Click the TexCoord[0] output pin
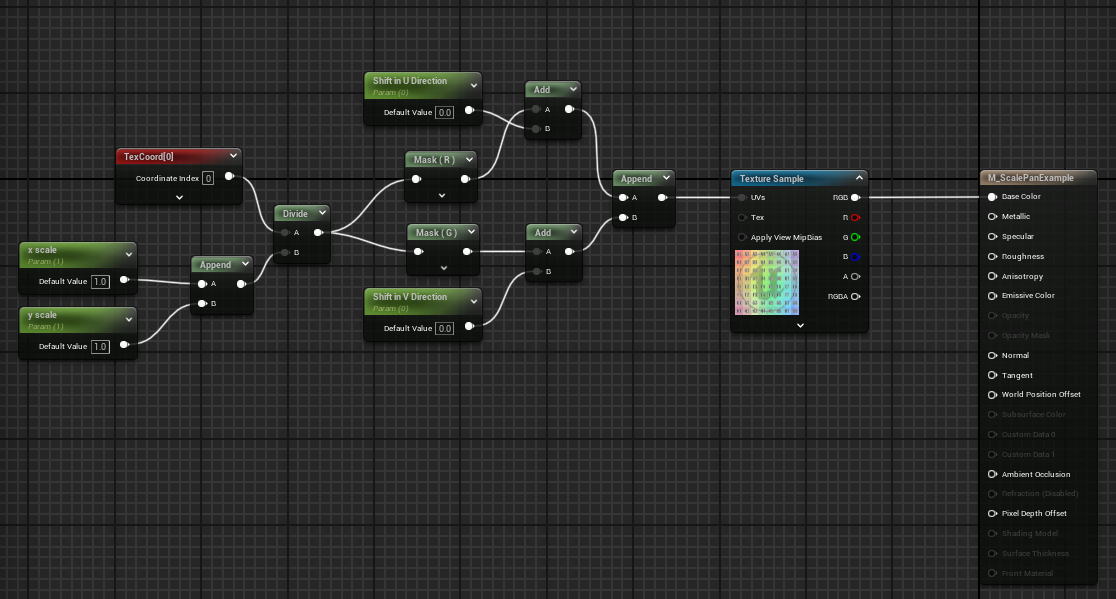 click(229, 177)
